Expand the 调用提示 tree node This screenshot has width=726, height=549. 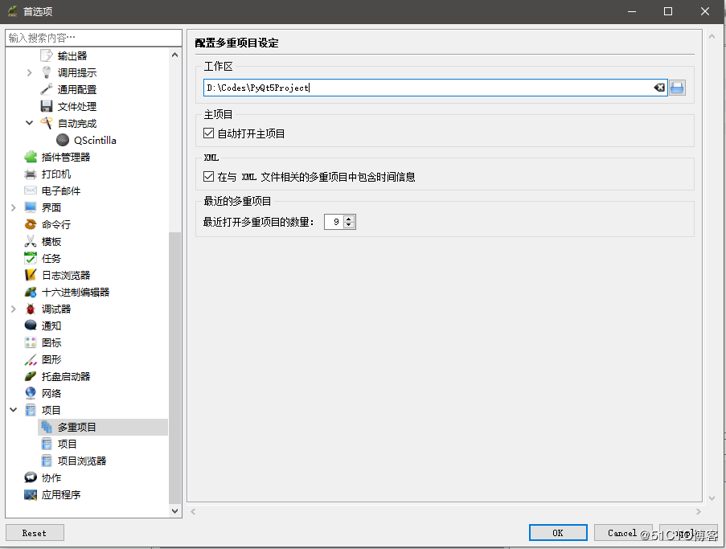[29, 73]
